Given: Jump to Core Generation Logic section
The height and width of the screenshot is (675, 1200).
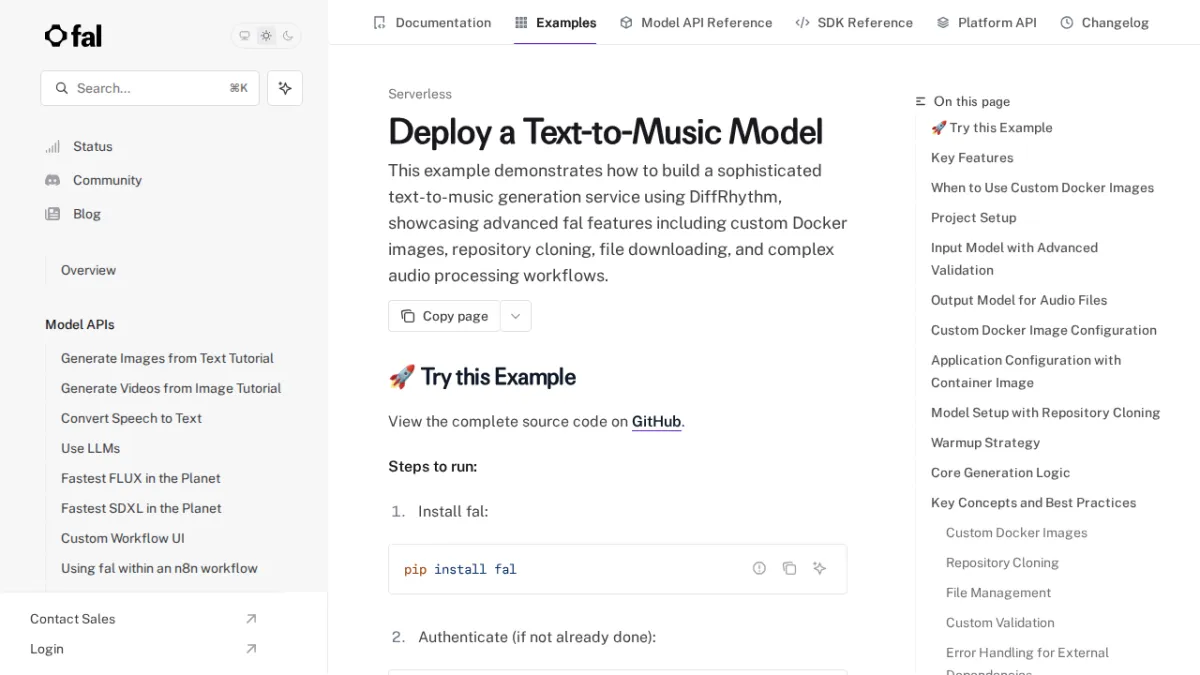Looking at the screenshot, I should [1000, 472].
